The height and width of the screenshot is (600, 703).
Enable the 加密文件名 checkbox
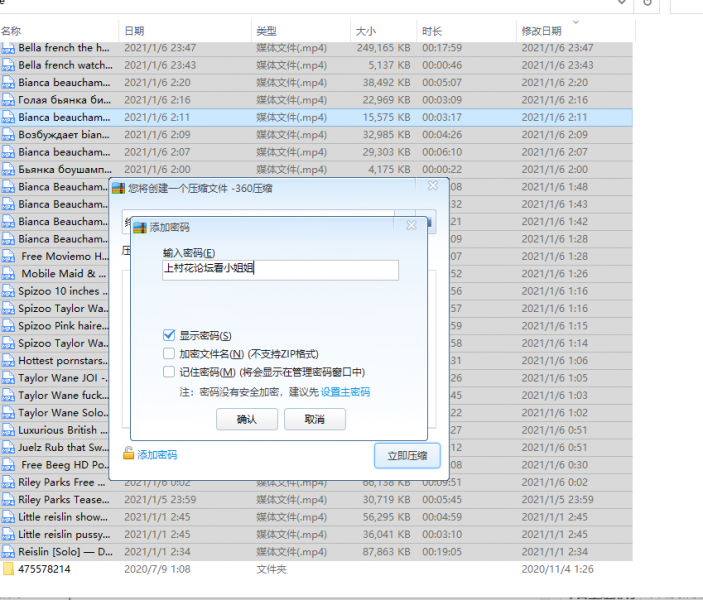point(169,354)
